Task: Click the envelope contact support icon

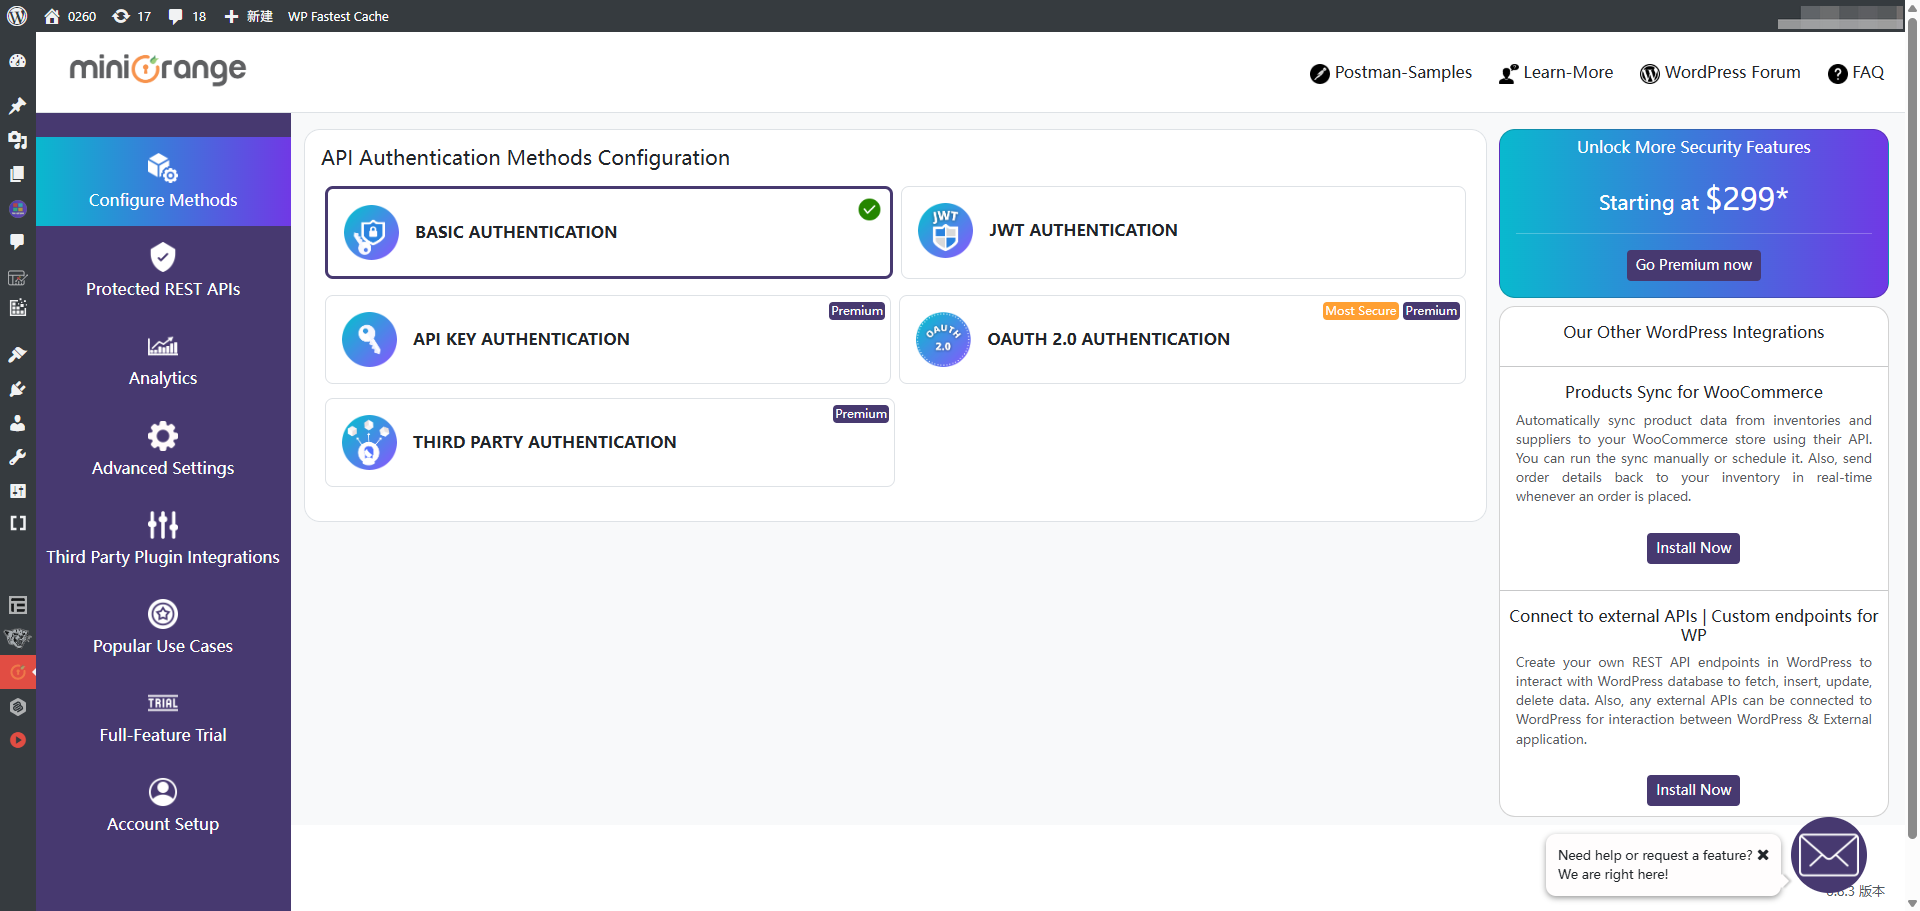Action: pos(1828,855)
